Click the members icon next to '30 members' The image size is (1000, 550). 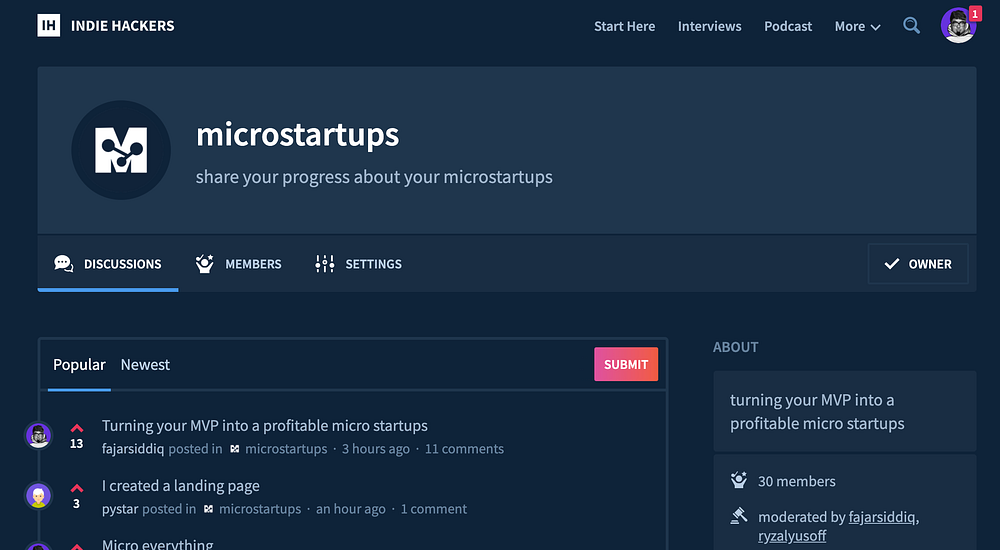739,480
